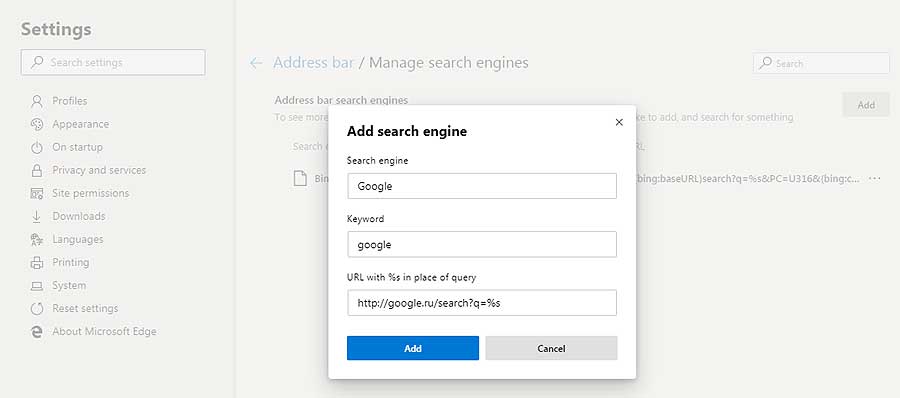Click the On startup power icon
Screen dimensions: 900x398
(37, 148)
